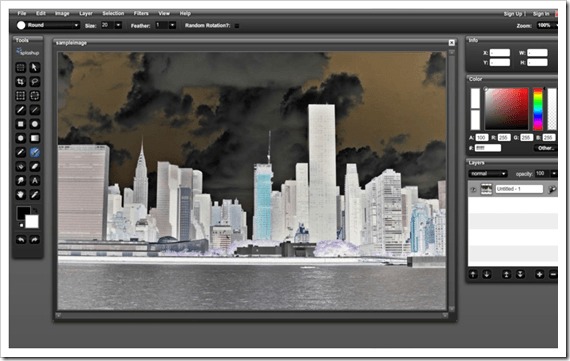Open the layer blend mode 'normal' dropdown

(487, 174)
